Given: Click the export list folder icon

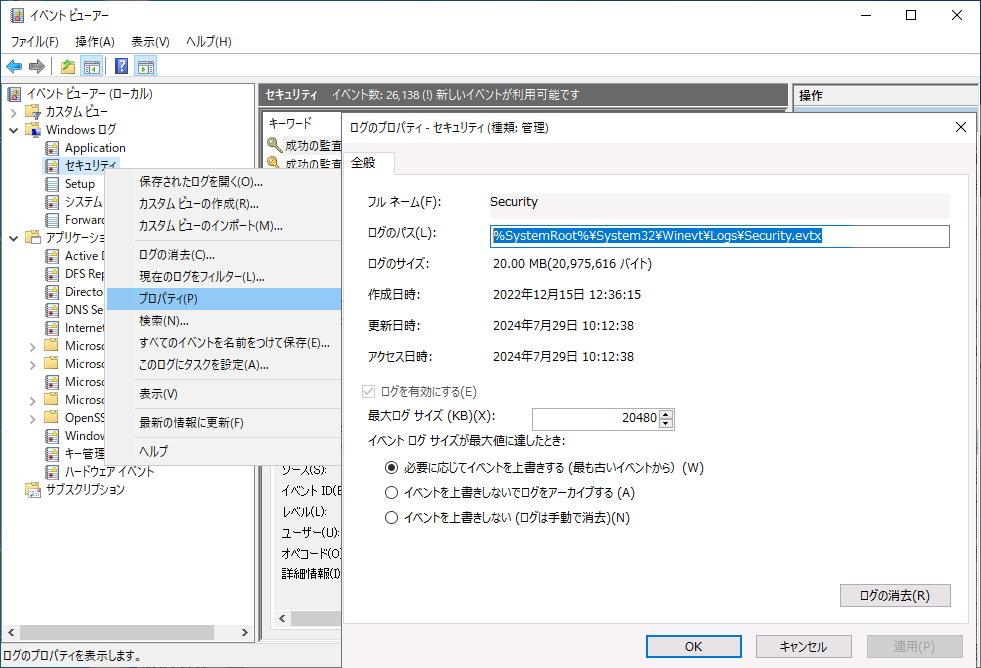Looking at the screenshot, I should (66, 66).
